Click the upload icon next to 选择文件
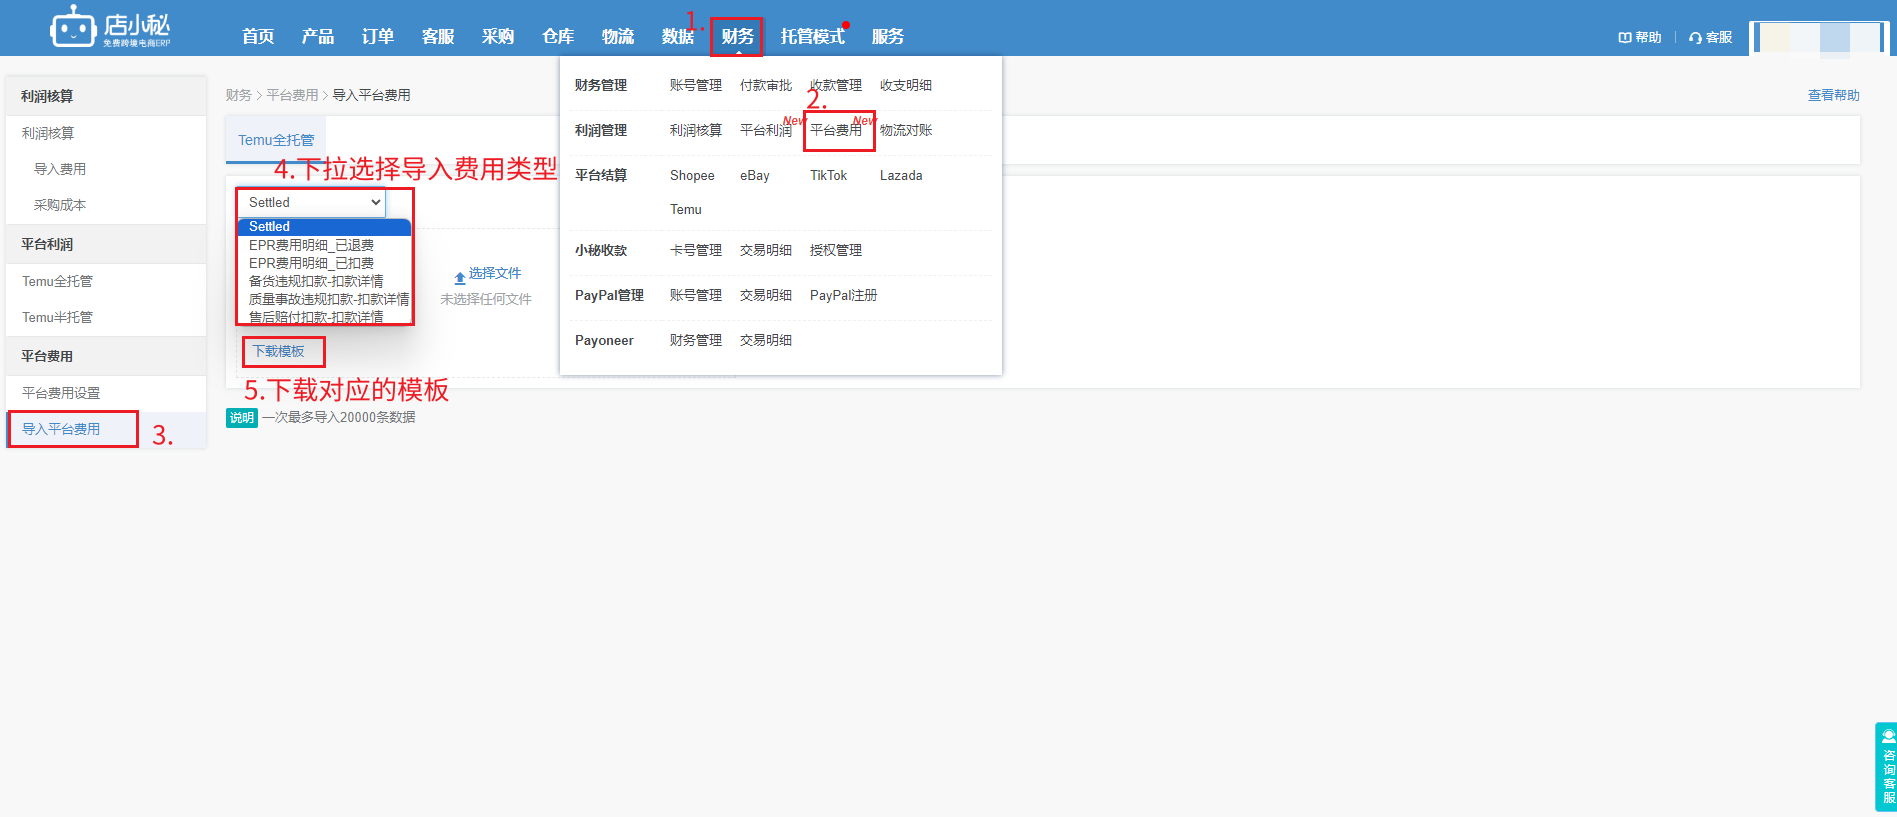1897x817 pixels. pos(460,277)
